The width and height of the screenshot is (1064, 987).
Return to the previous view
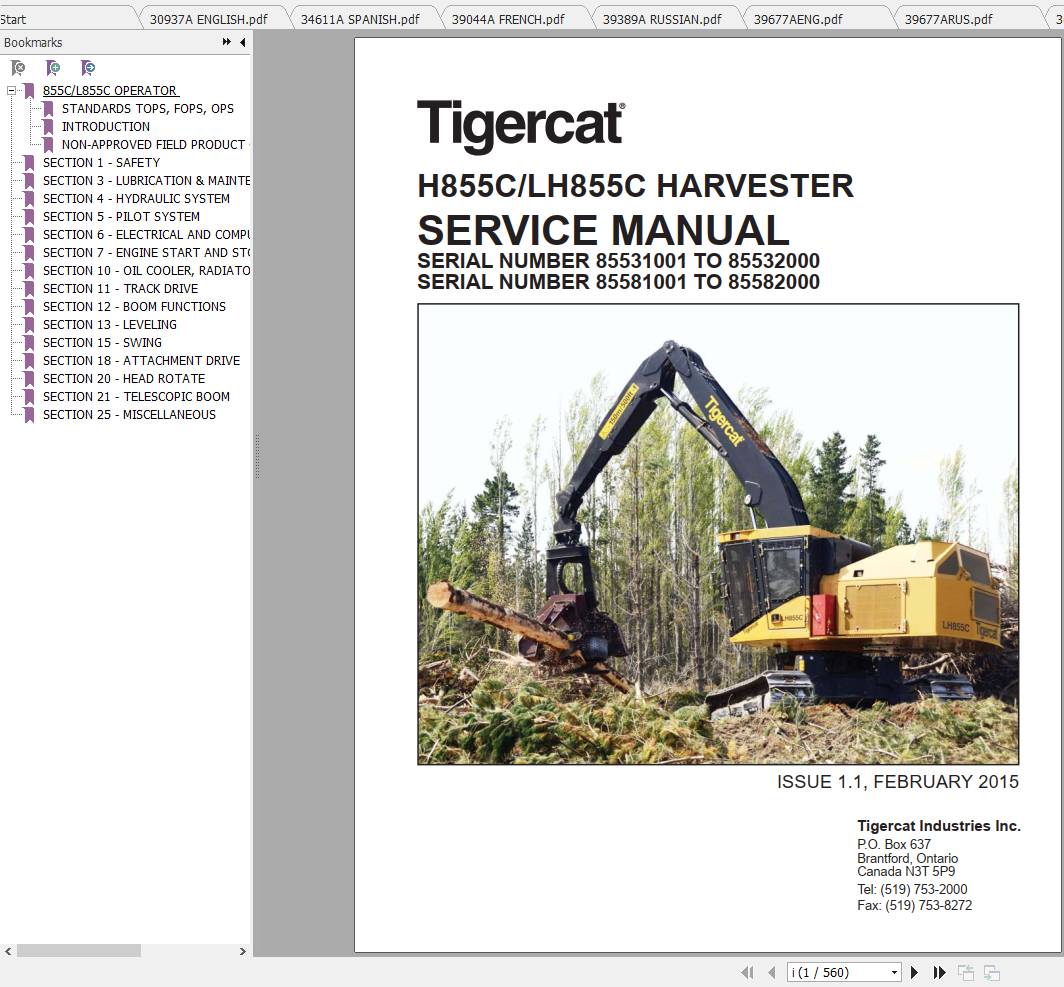coord(966,972)
